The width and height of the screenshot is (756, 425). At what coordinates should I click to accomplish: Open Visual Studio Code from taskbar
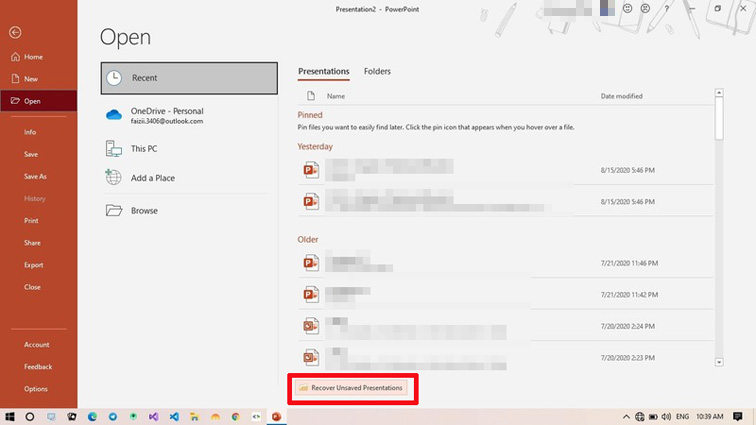pos(174,416)
